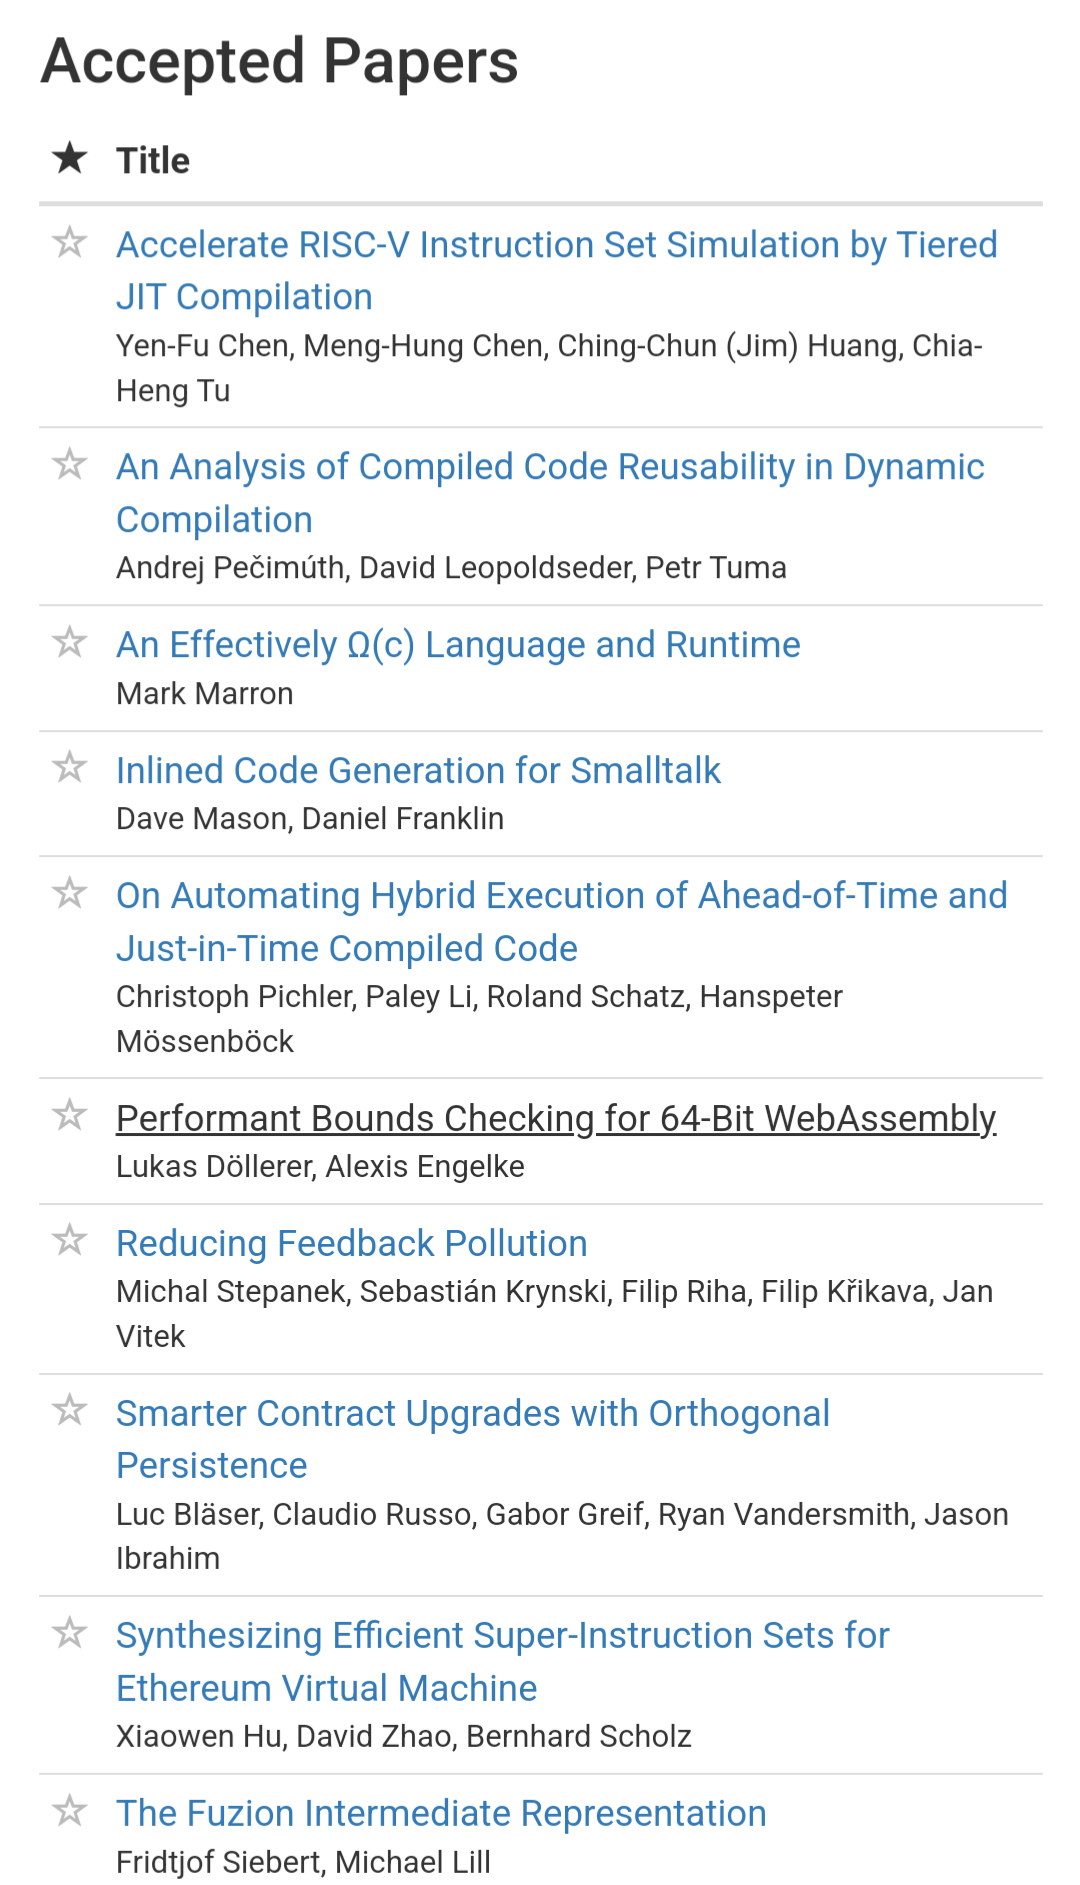Open An Analysis of Compiled Code Reusability
The height and width of the screenshot is (1885, 1080).
click(550, 493)
